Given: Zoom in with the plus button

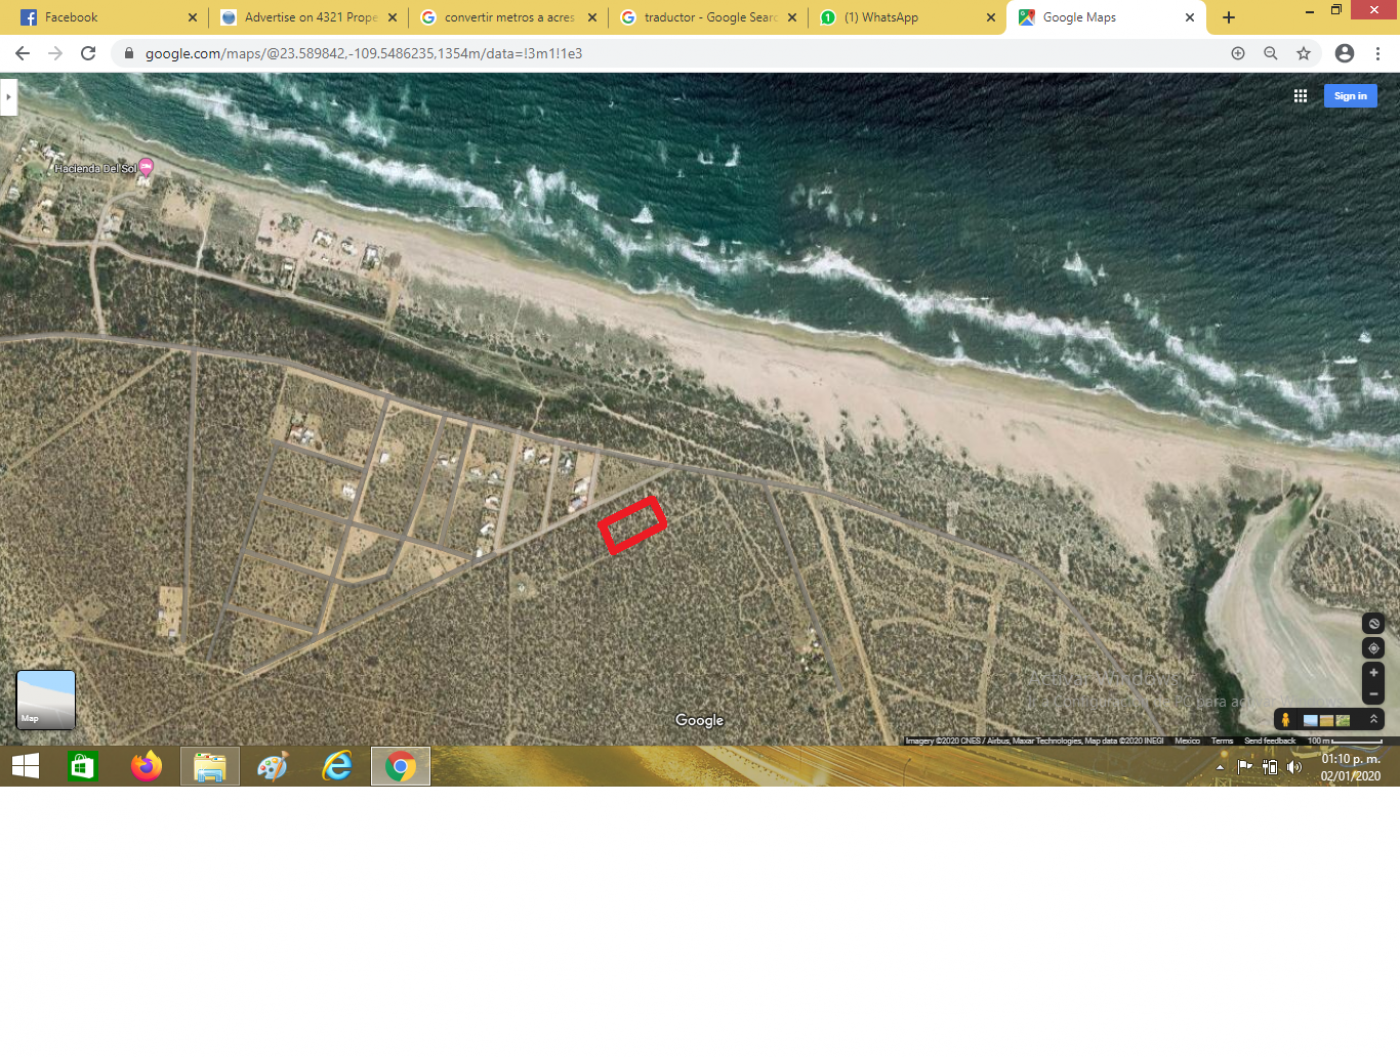Looking at the screenshot, I should pyautogui.click(x=1374, y=673).
